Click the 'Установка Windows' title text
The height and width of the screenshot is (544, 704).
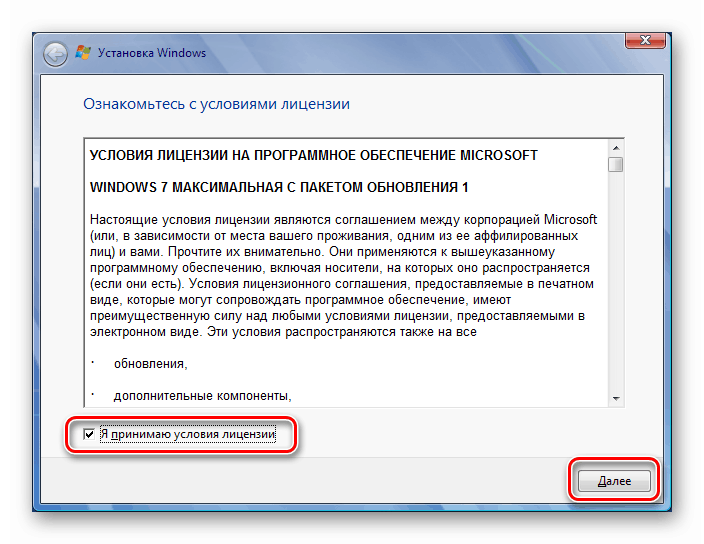tap(152, 53)
